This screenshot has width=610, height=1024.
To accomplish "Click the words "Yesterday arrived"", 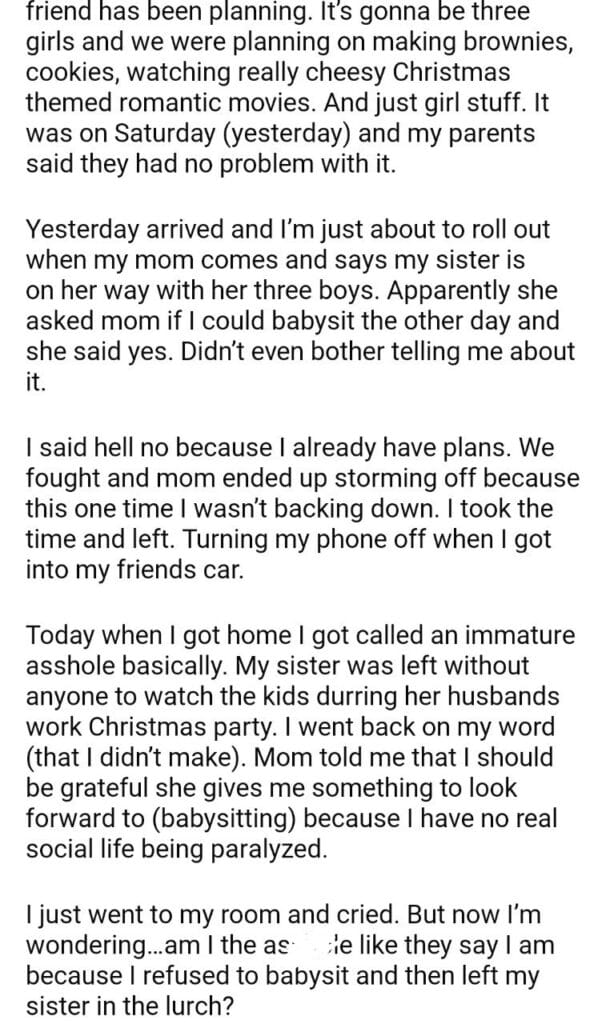I will pos(115,229).
